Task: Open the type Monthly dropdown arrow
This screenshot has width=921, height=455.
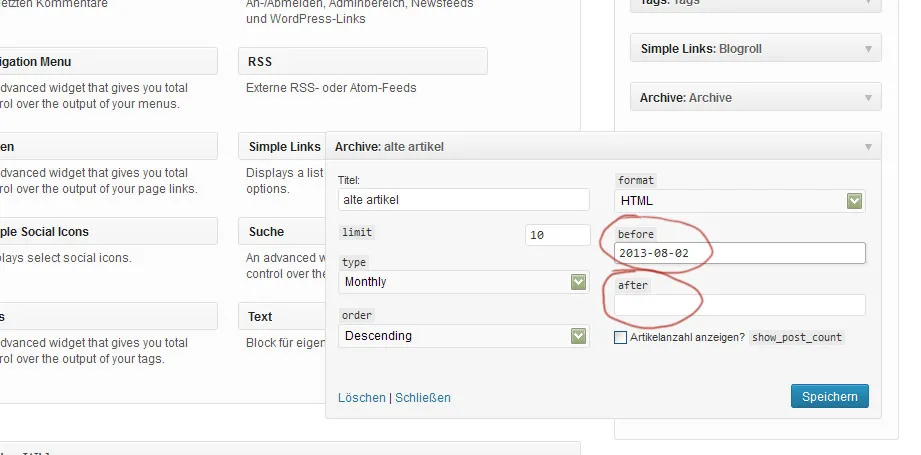Action: coord(579,282)
